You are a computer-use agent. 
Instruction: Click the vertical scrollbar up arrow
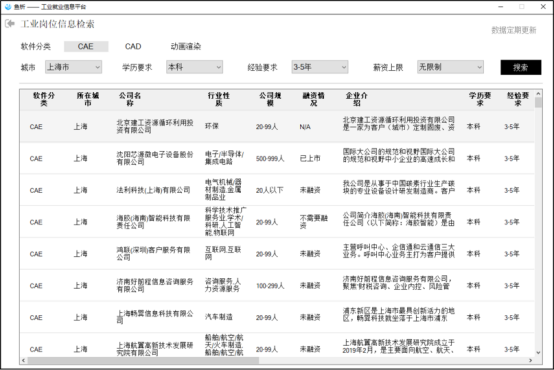(538, 94)
